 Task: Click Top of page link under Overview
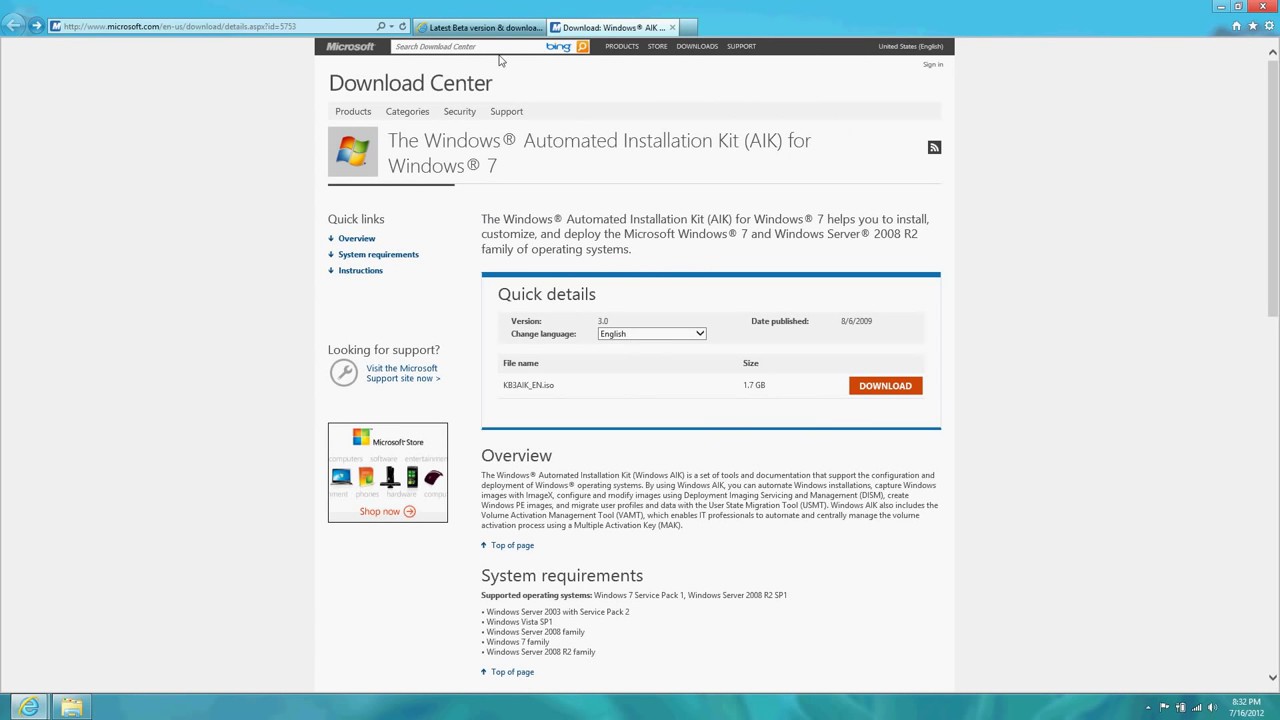click(512, 545)
